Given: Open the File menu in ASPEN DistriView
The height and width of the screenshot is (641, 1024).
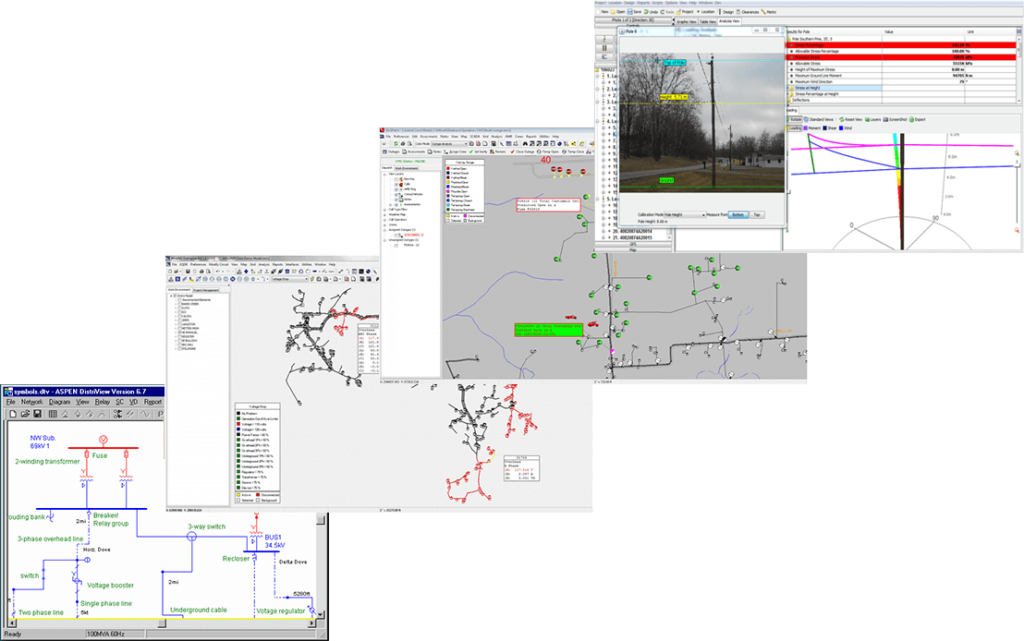Looking at the screenshot, I should pyautogui.click(x=10, y=402).
